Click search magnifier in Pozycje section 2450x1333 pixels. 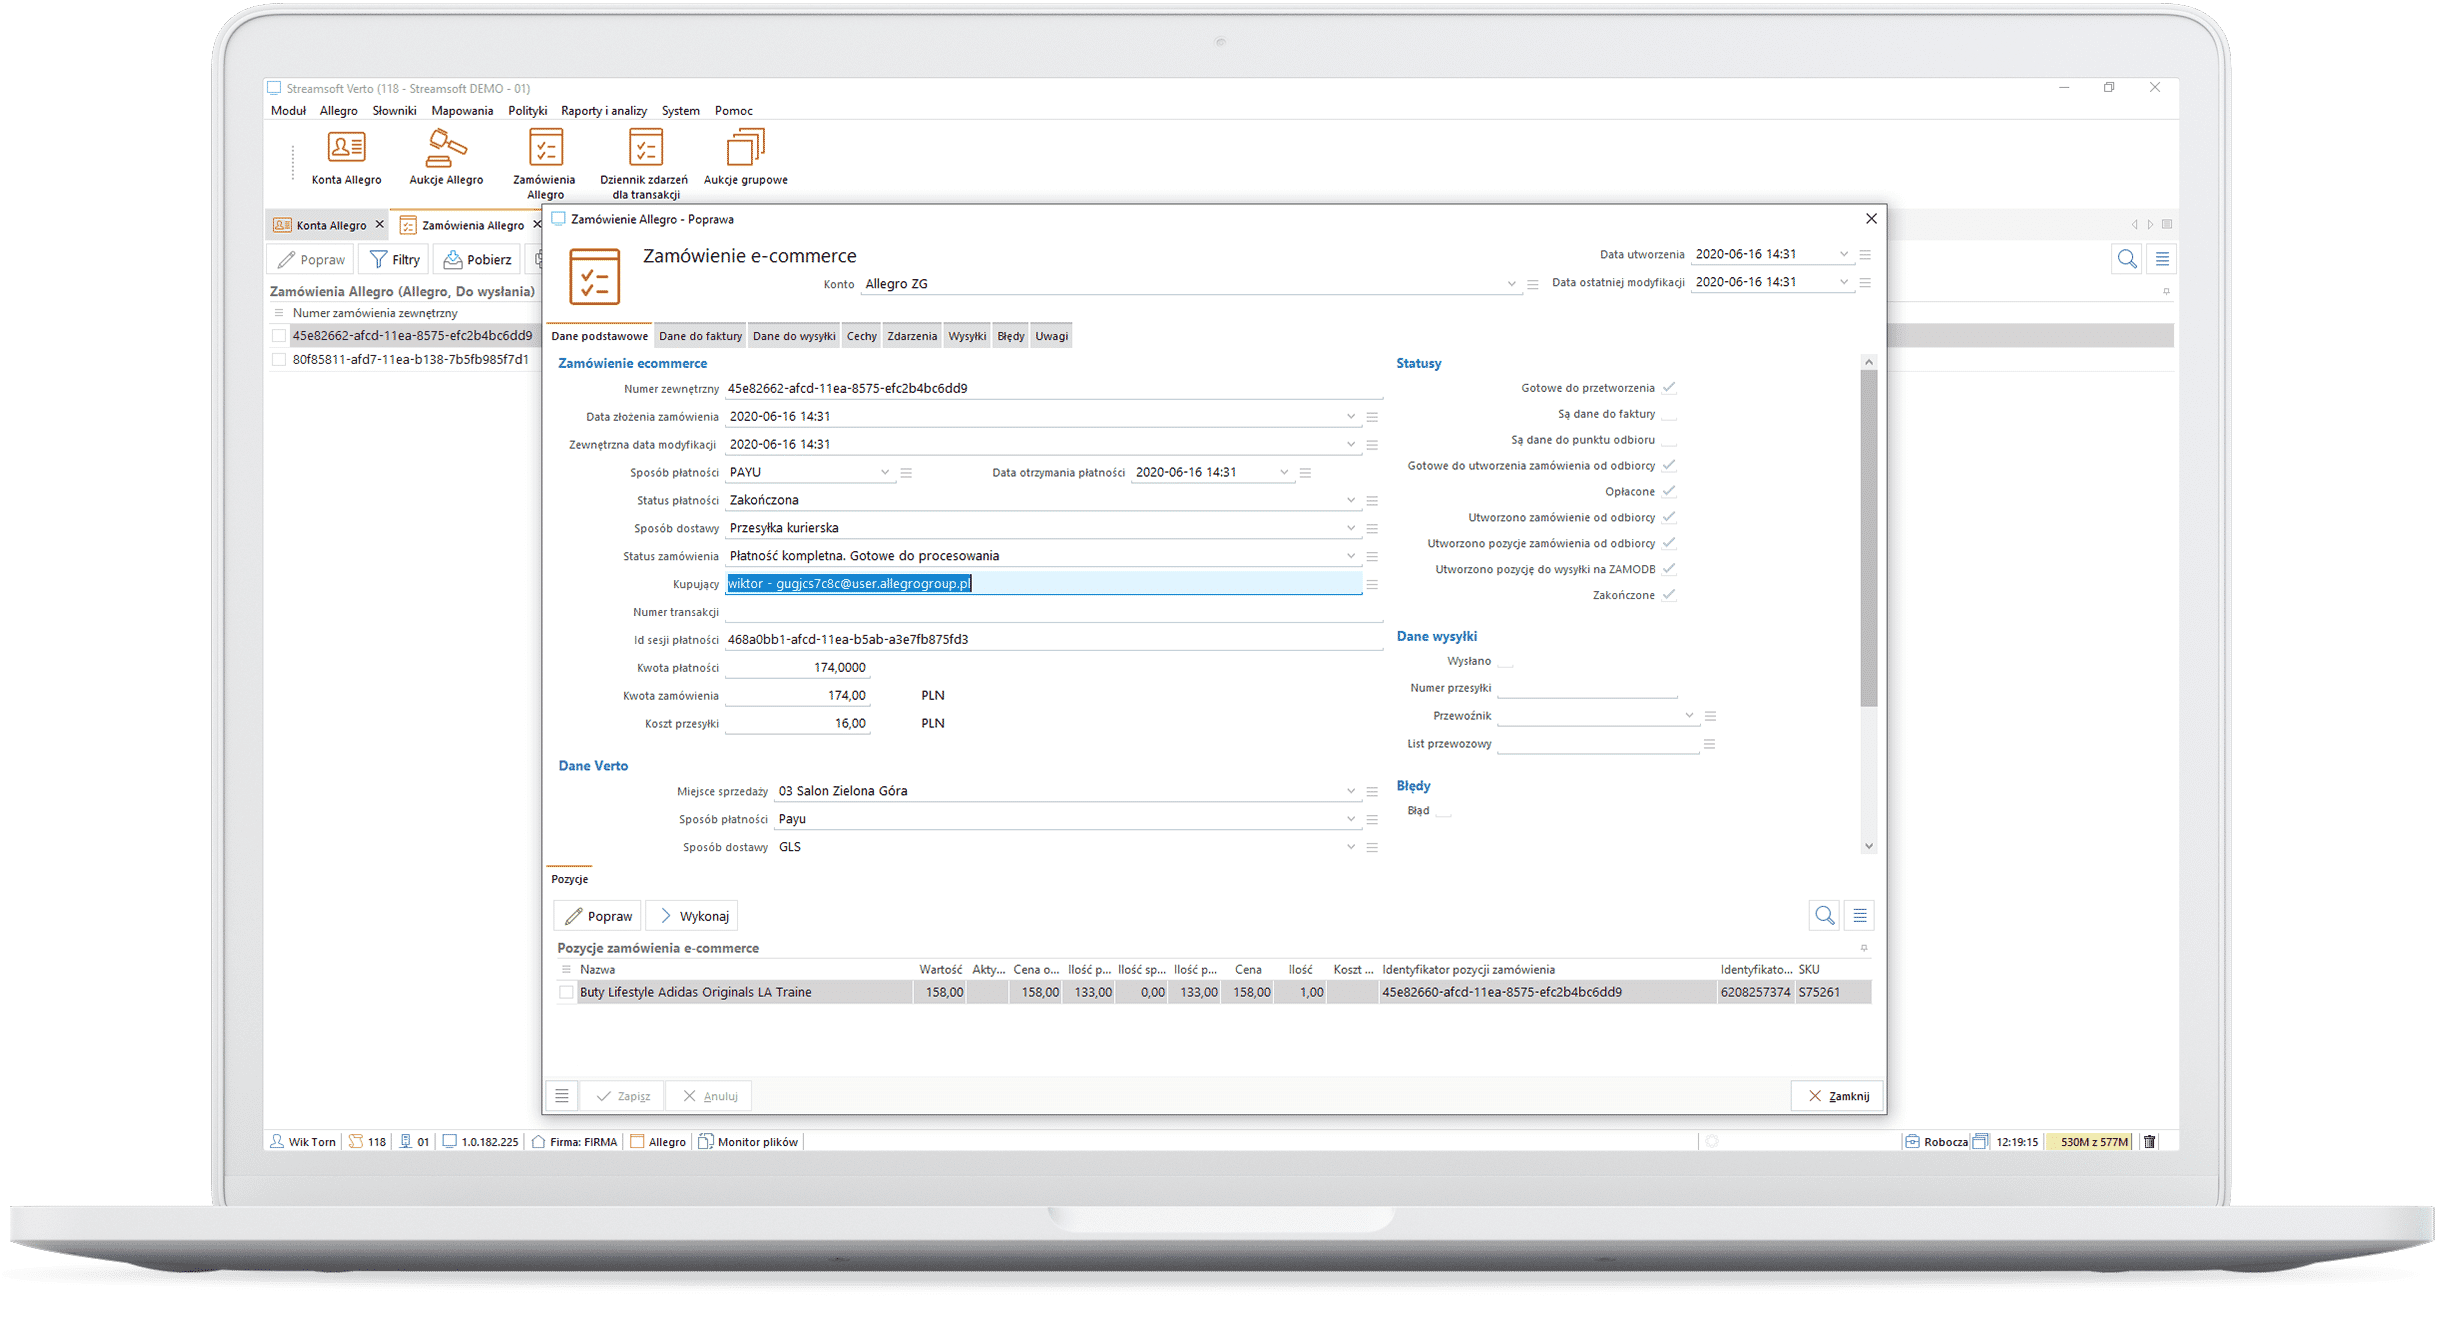coord(1824,915)
